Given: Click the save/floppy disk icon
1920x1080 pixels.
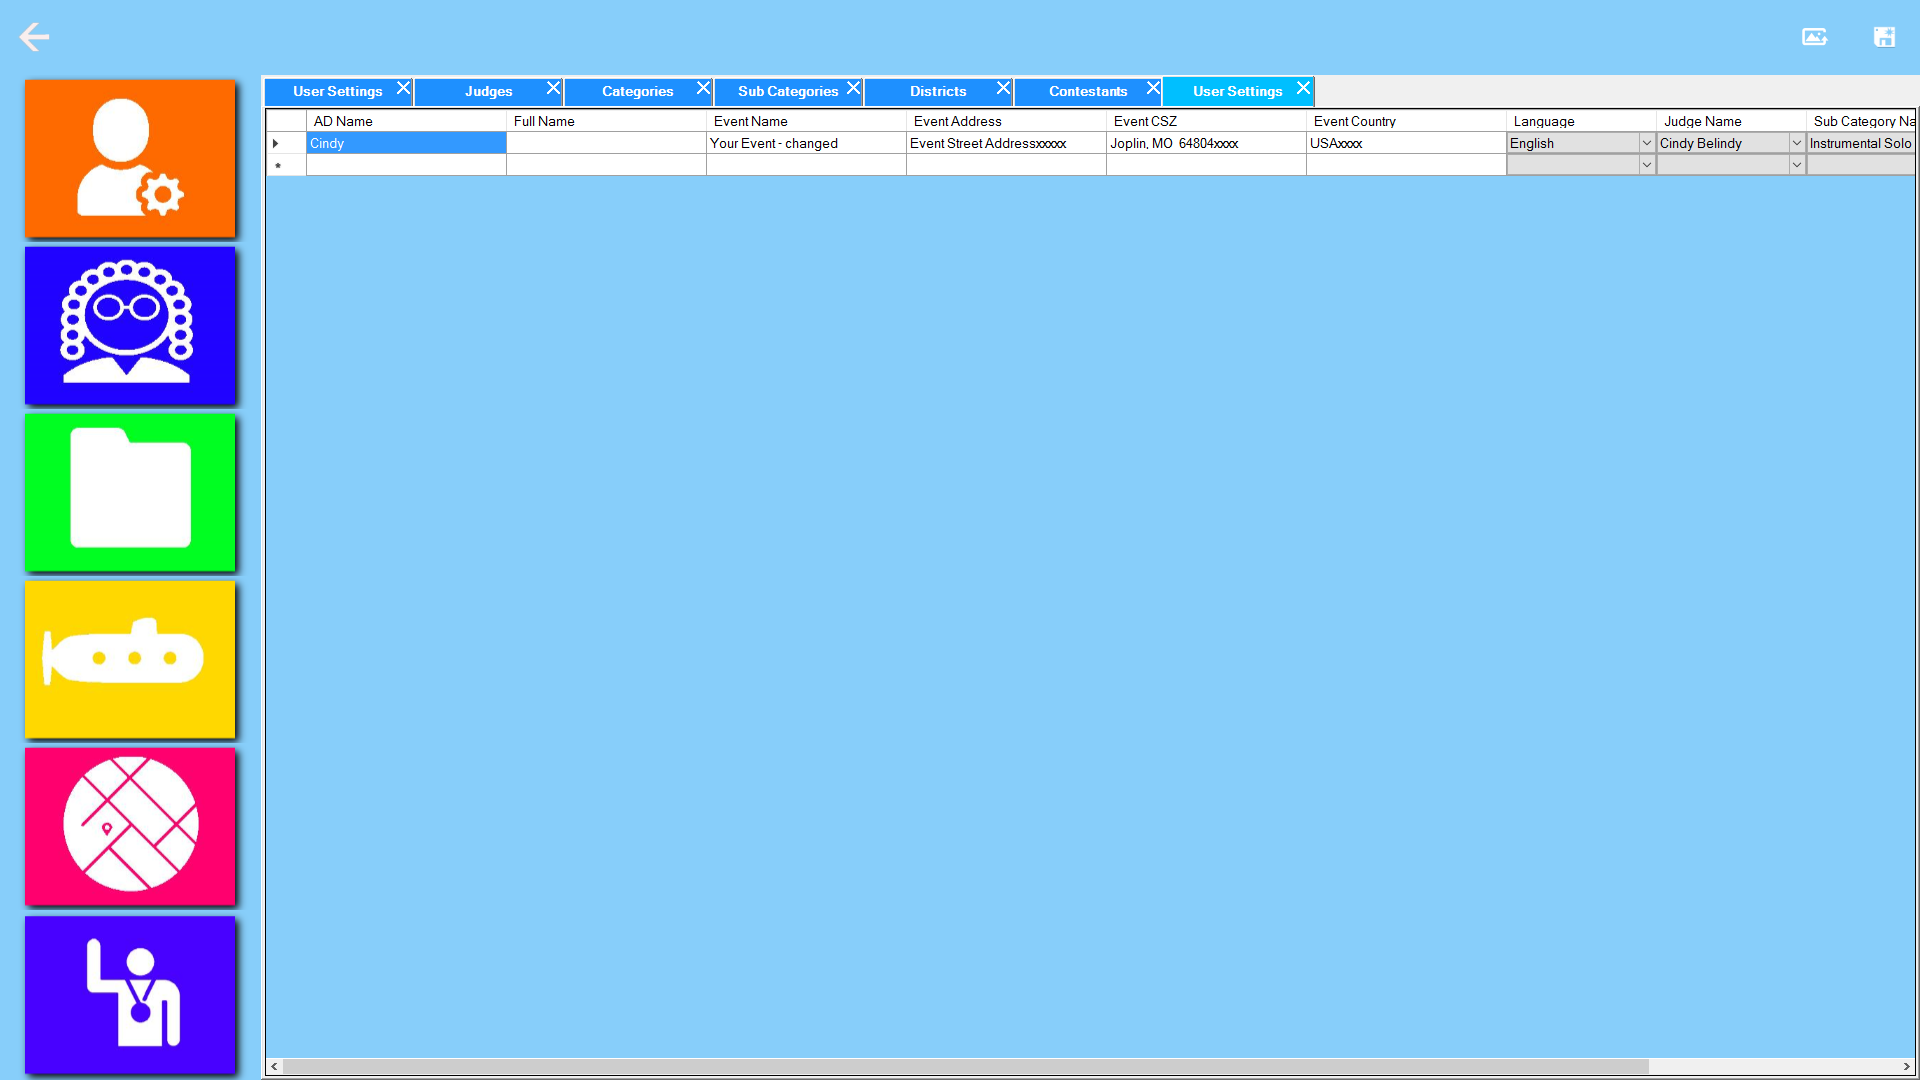Looking at the screenshot, I should [1884, 36].
